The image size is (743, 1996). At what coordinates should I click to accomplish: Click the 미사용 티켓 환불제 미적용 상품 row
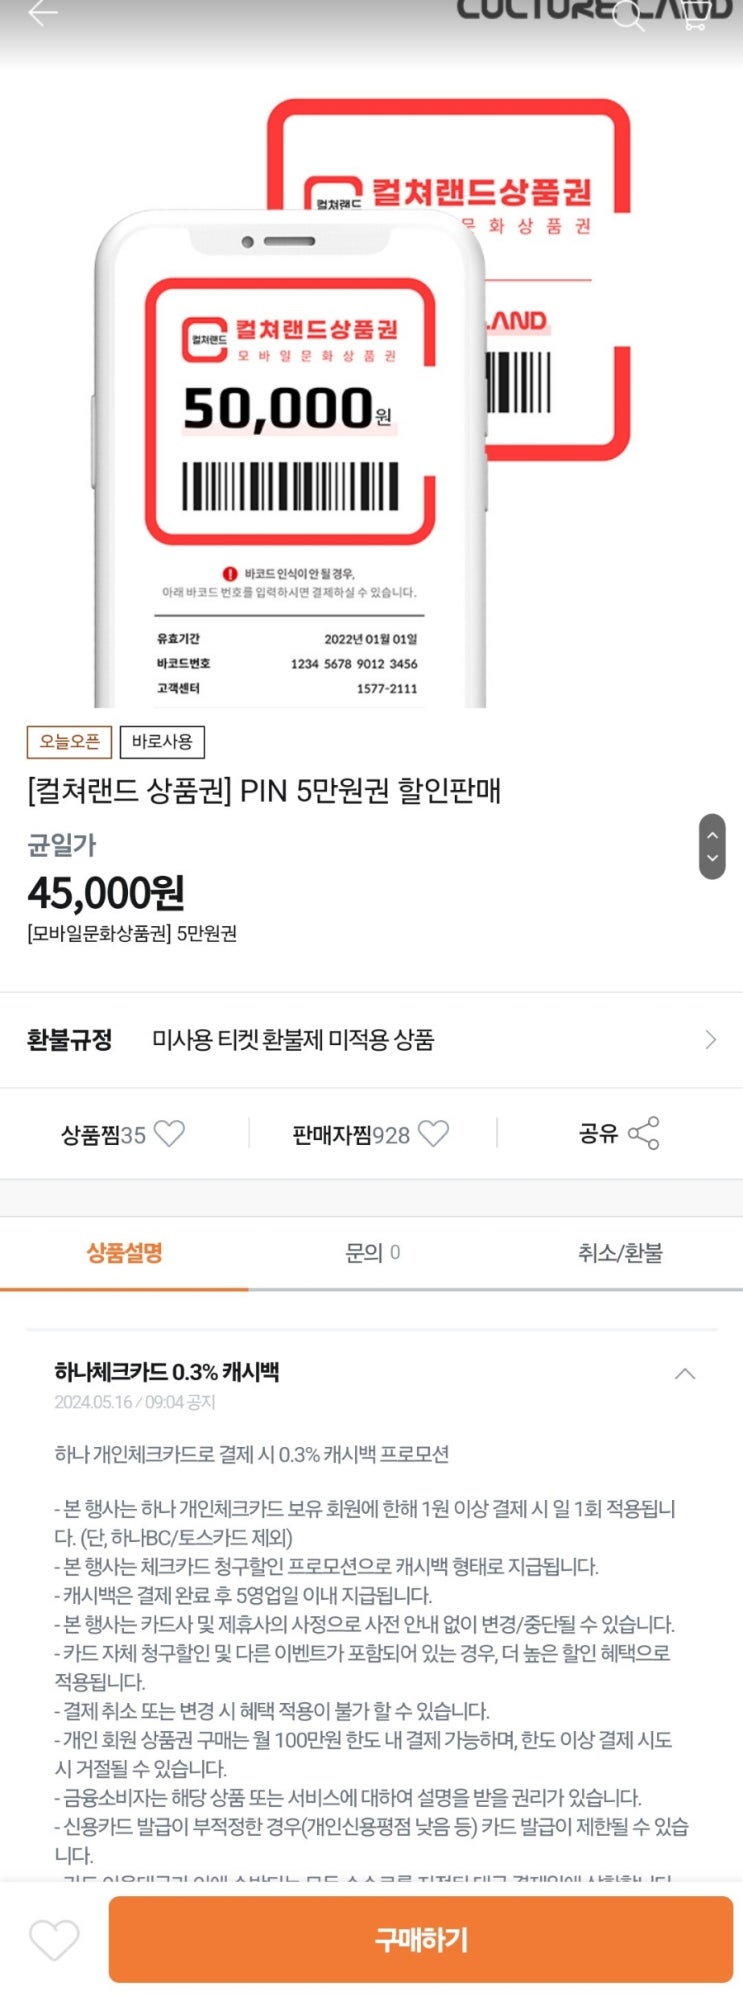(371, 1040)
